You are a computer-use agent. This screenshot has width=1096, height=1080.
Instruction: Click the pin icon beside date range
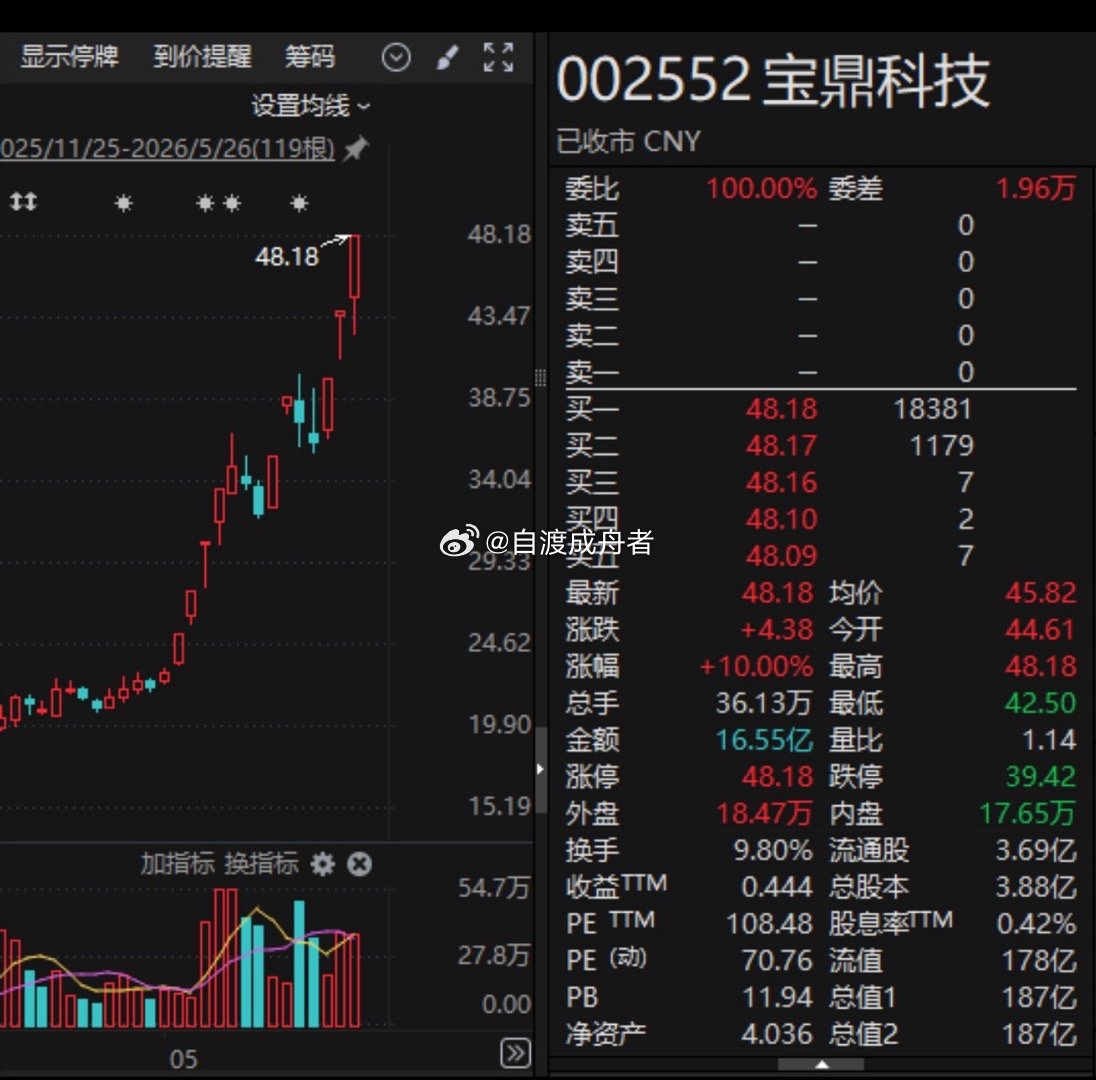pyautogui.click(x=356, y=148)
